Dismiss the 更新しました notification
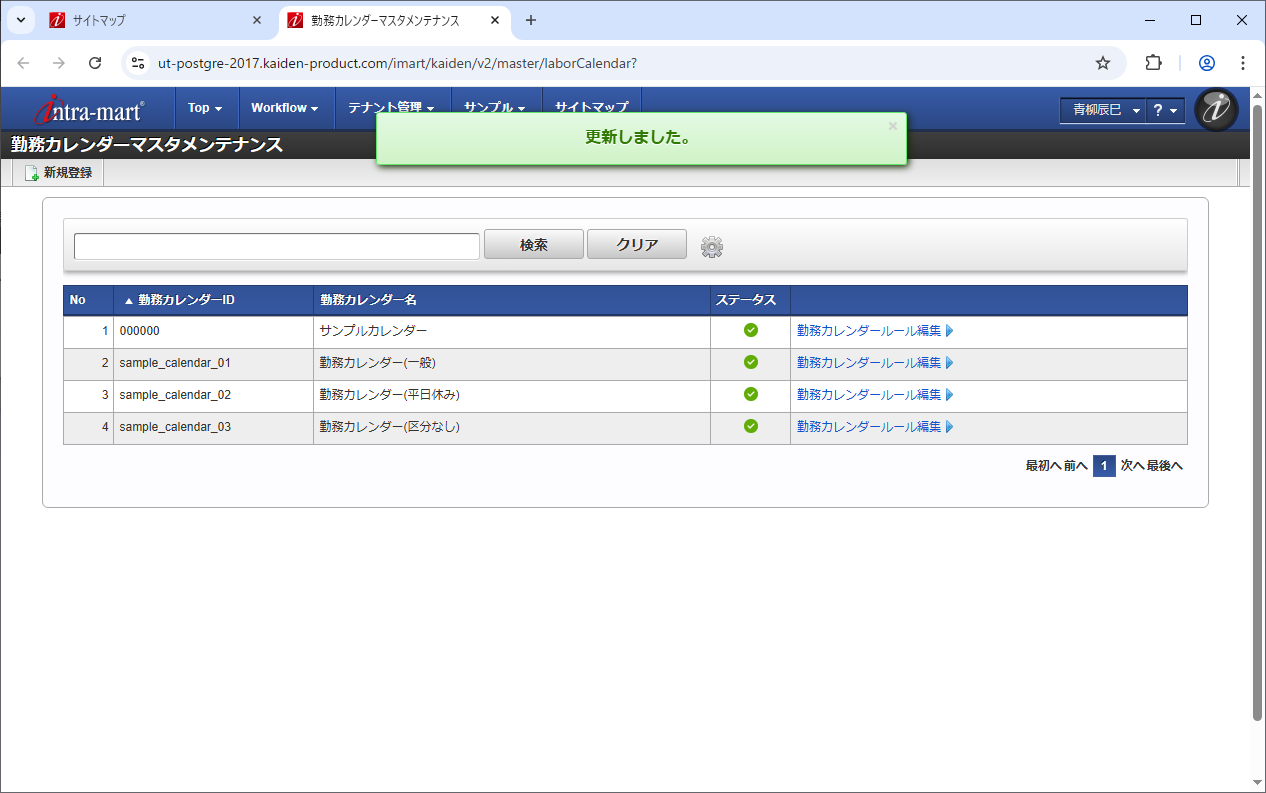 tap(892, 126)
